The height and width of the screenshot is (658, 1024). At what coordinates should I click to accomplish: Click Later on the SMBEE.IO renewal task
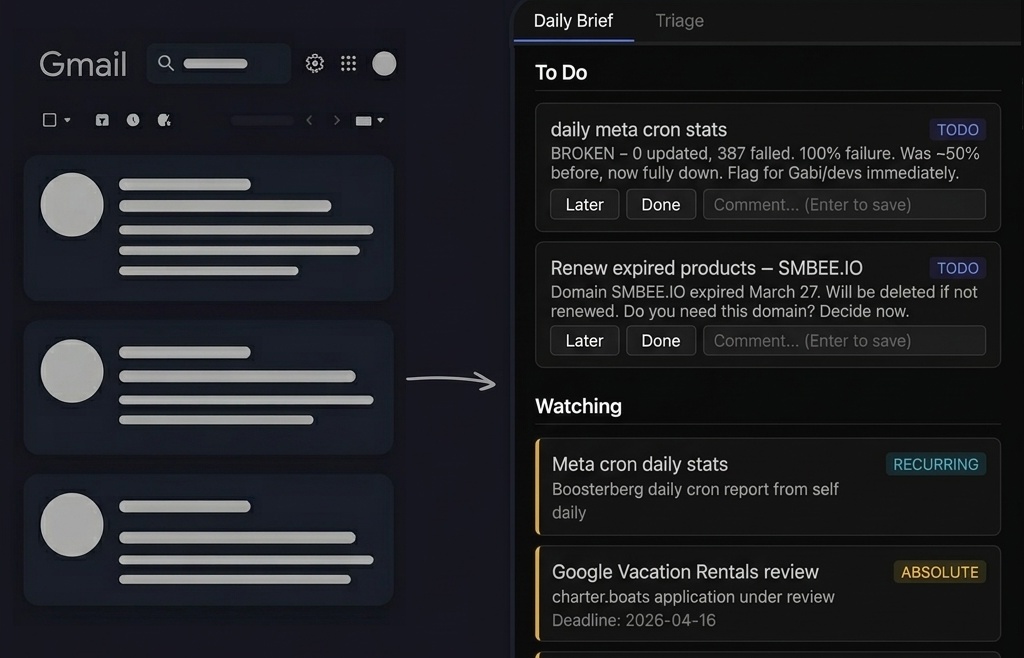click(x=584, y=340)
